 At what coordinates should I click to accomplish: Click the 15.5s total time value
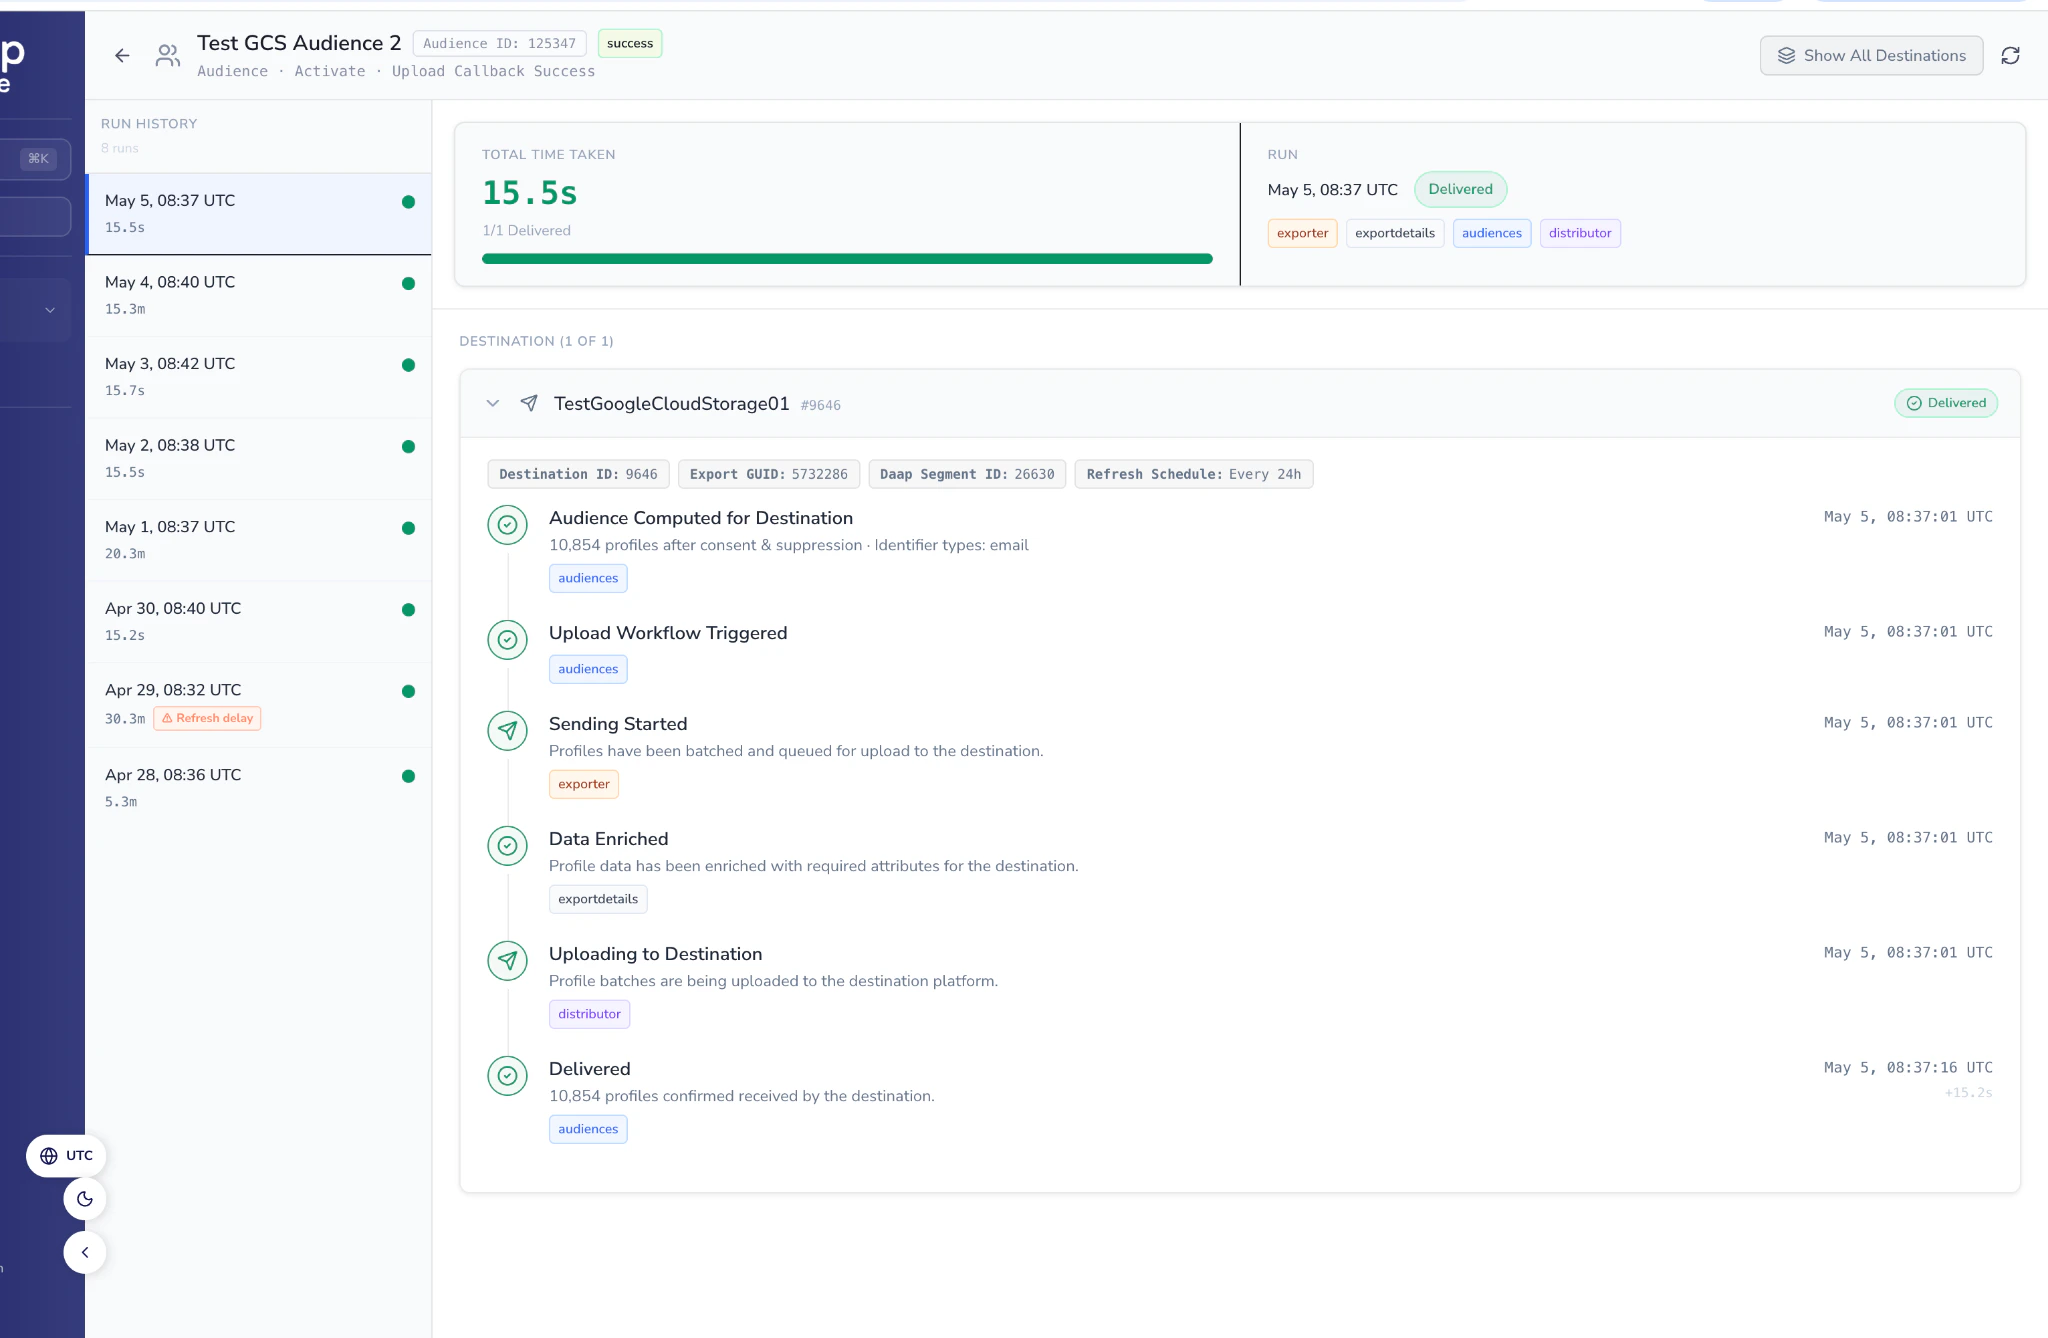pyautogui.click(x=530, y=193)
